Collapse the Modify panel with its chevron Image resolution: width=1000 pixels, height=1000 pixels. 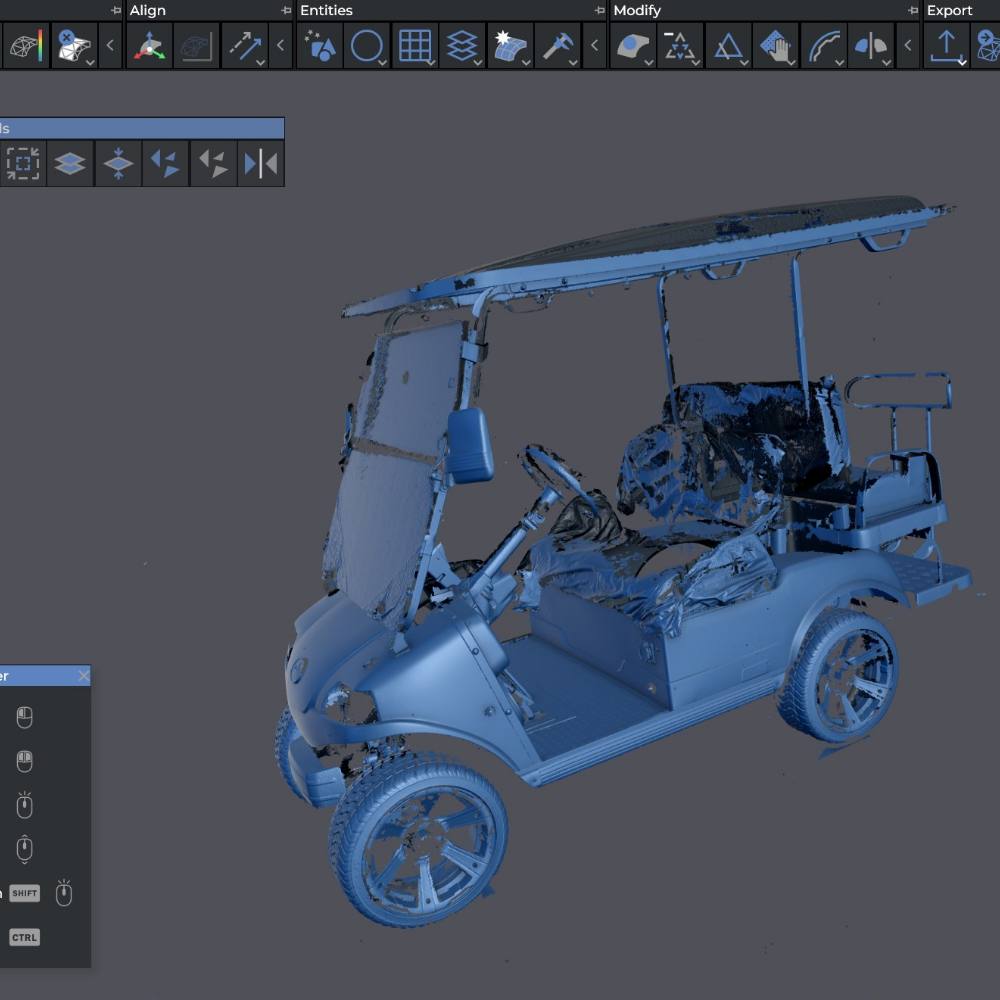coord(908,45)
